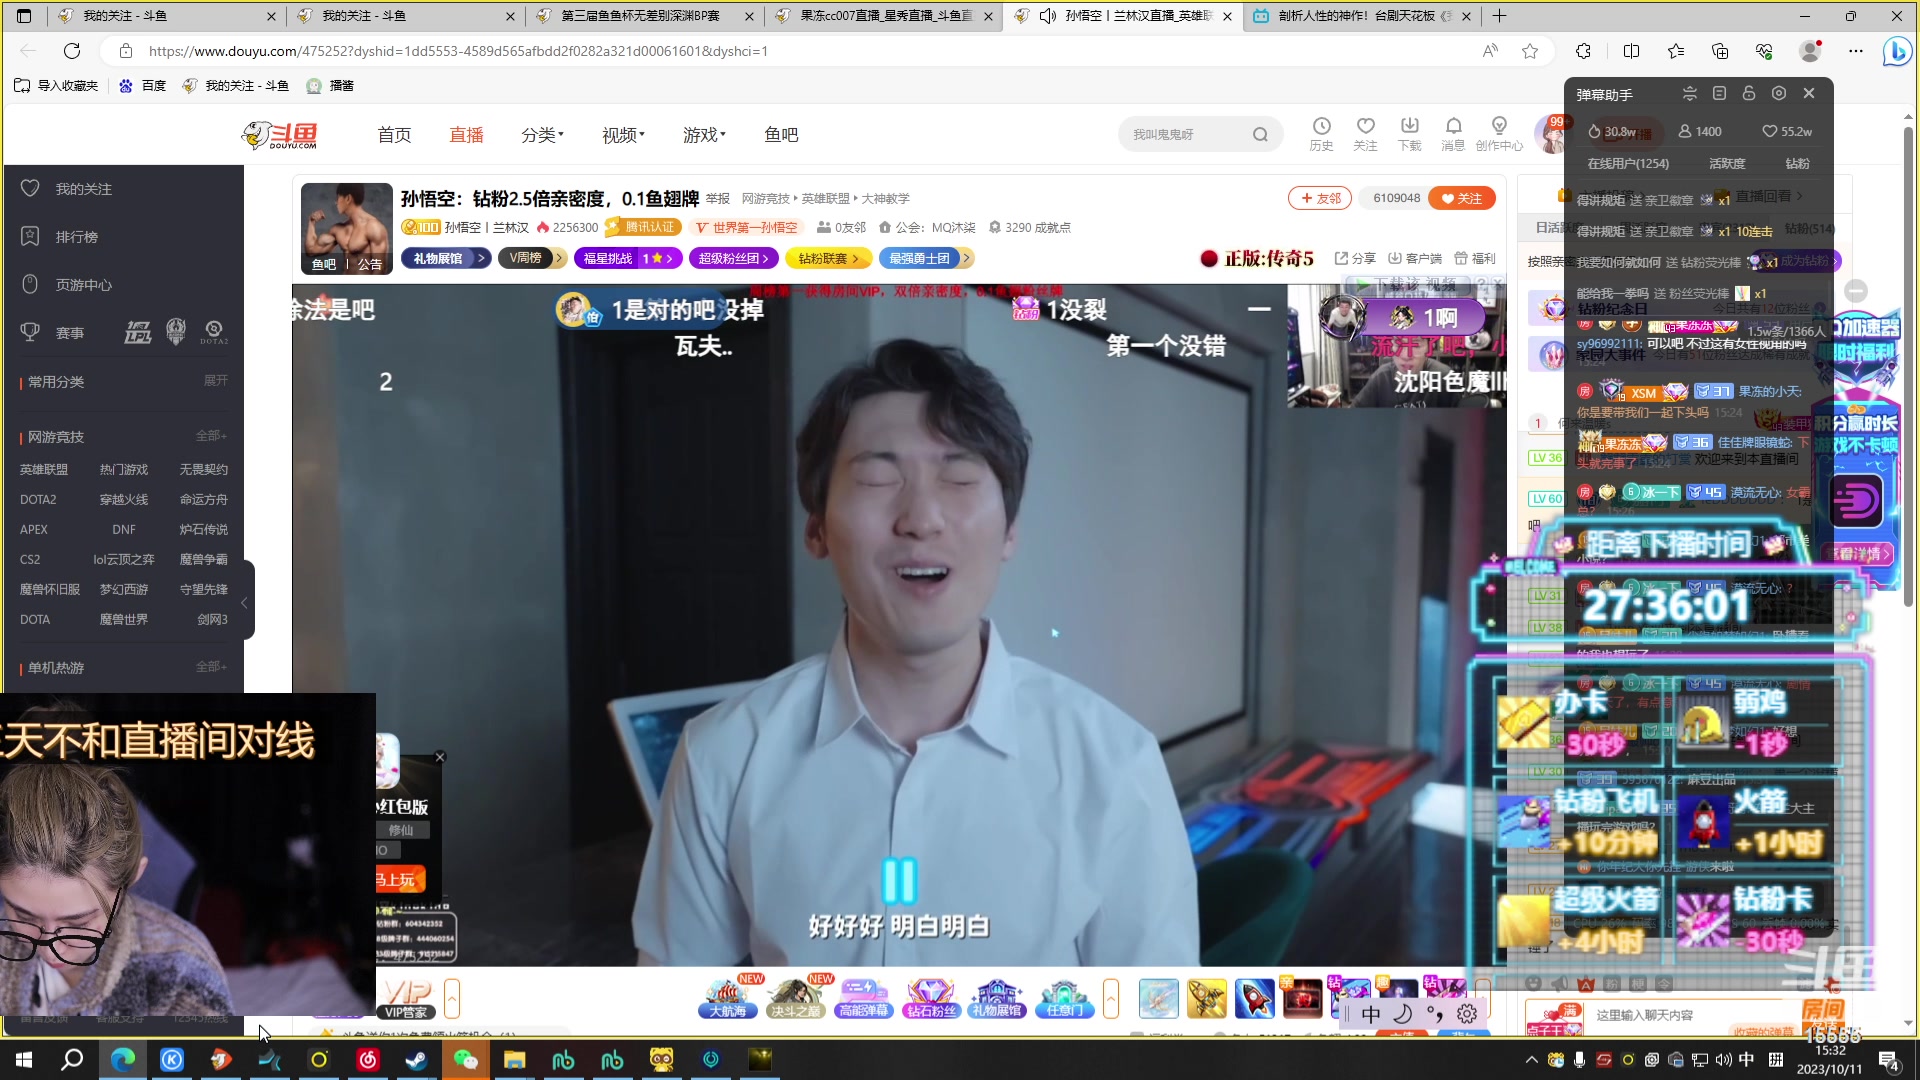Expand the activity icons up-arrow
Screen dimensions: 1920x1080
[1110, 997]
